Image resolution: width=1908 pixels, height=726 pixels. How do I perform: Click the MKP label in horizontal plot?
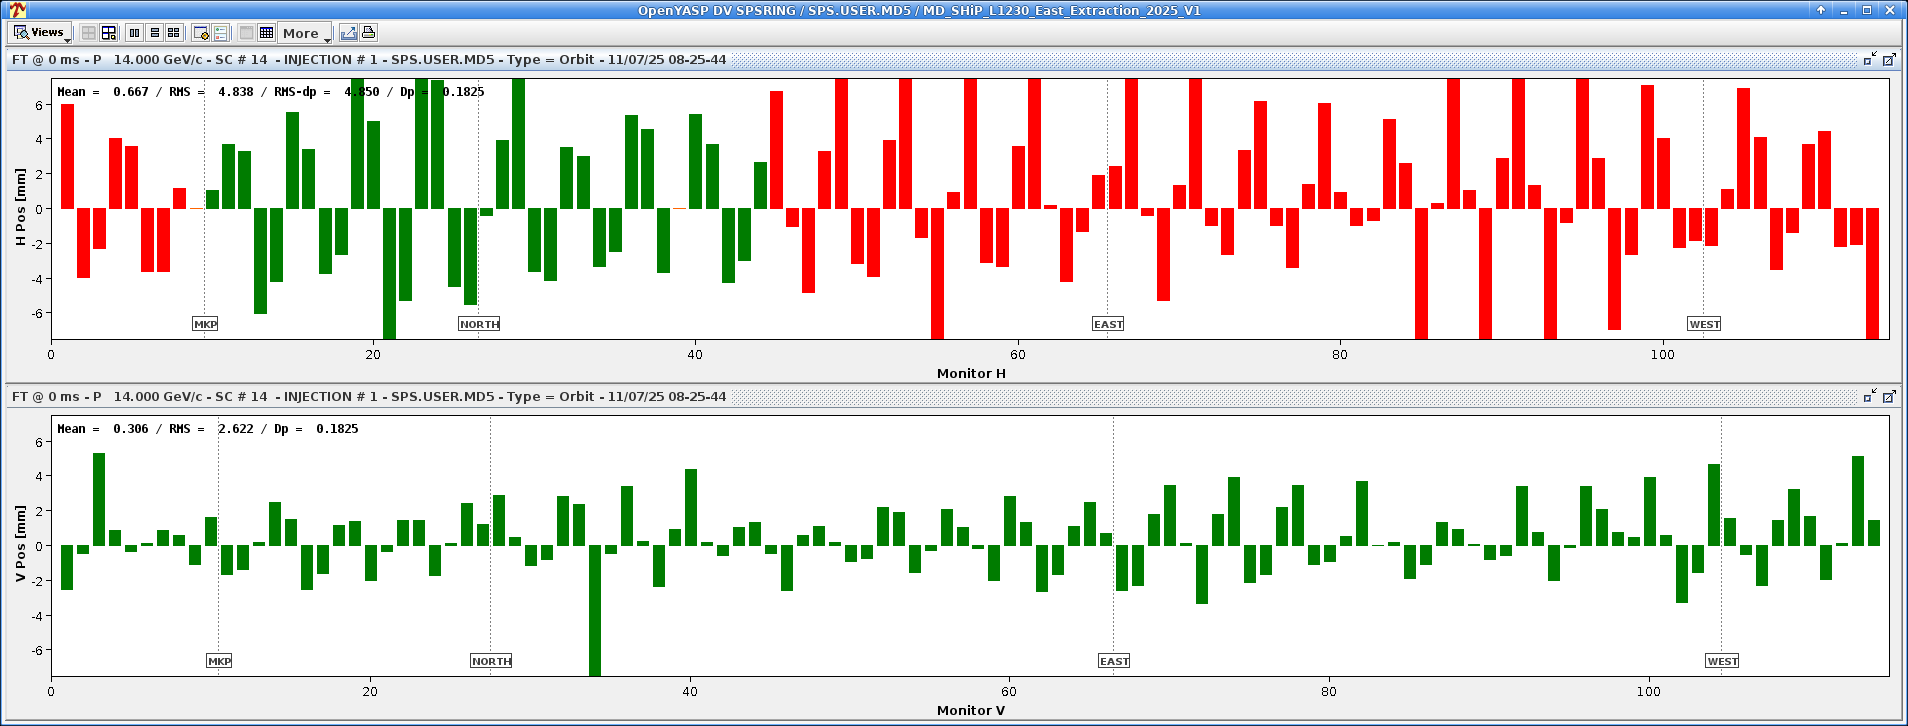pyautogui.click(x=205, y=324)
